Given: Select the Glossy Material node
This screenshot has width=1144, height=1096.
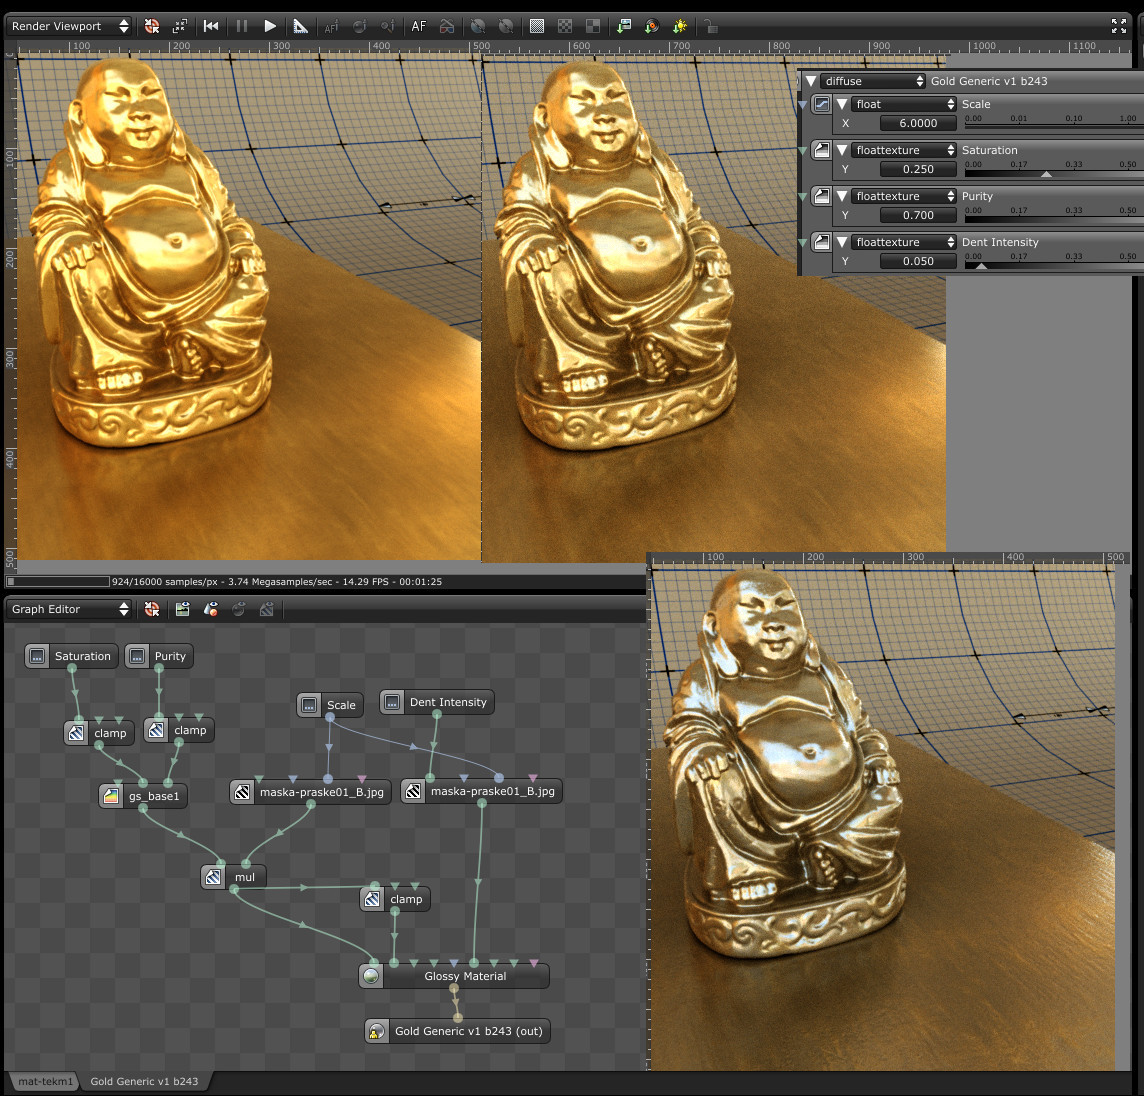Looking at the screenshot, I should coord(454,976).
